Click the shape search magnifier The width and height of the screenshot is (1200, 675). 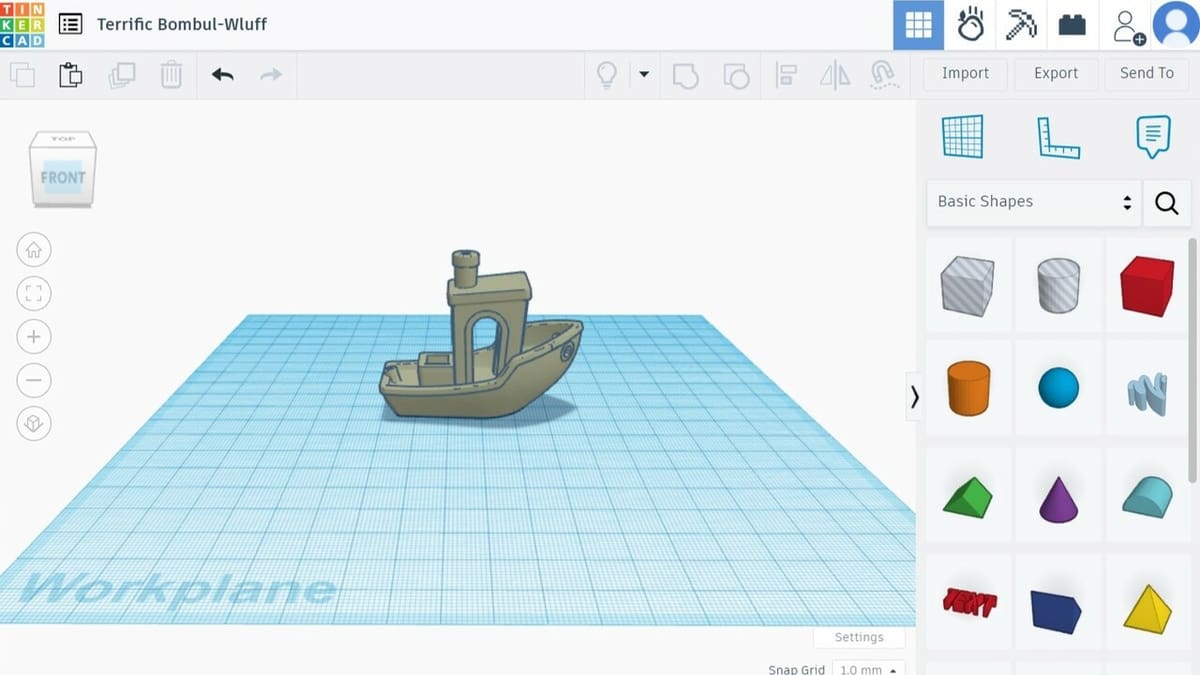pos(1167,203)
